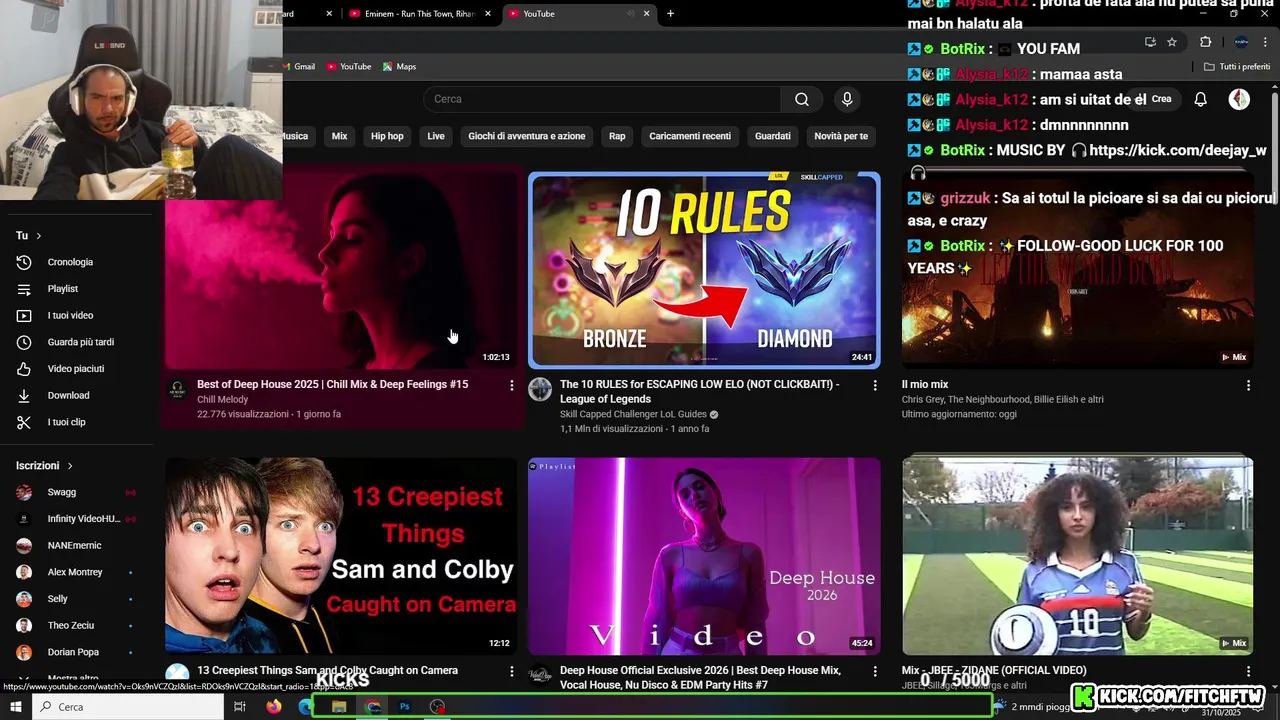Viewport: 1280px width, 720px height.
Task: Open the YouTube bookmark
Action: pyautogui.click(x=348, y=67)
